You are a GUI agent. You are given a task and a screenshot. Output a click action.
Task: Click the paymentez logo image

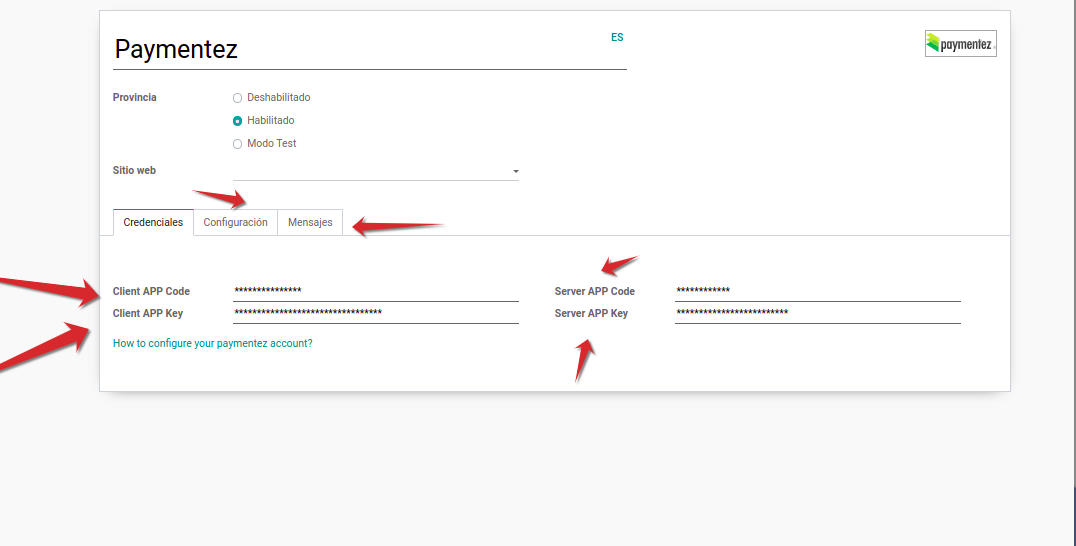960,43
